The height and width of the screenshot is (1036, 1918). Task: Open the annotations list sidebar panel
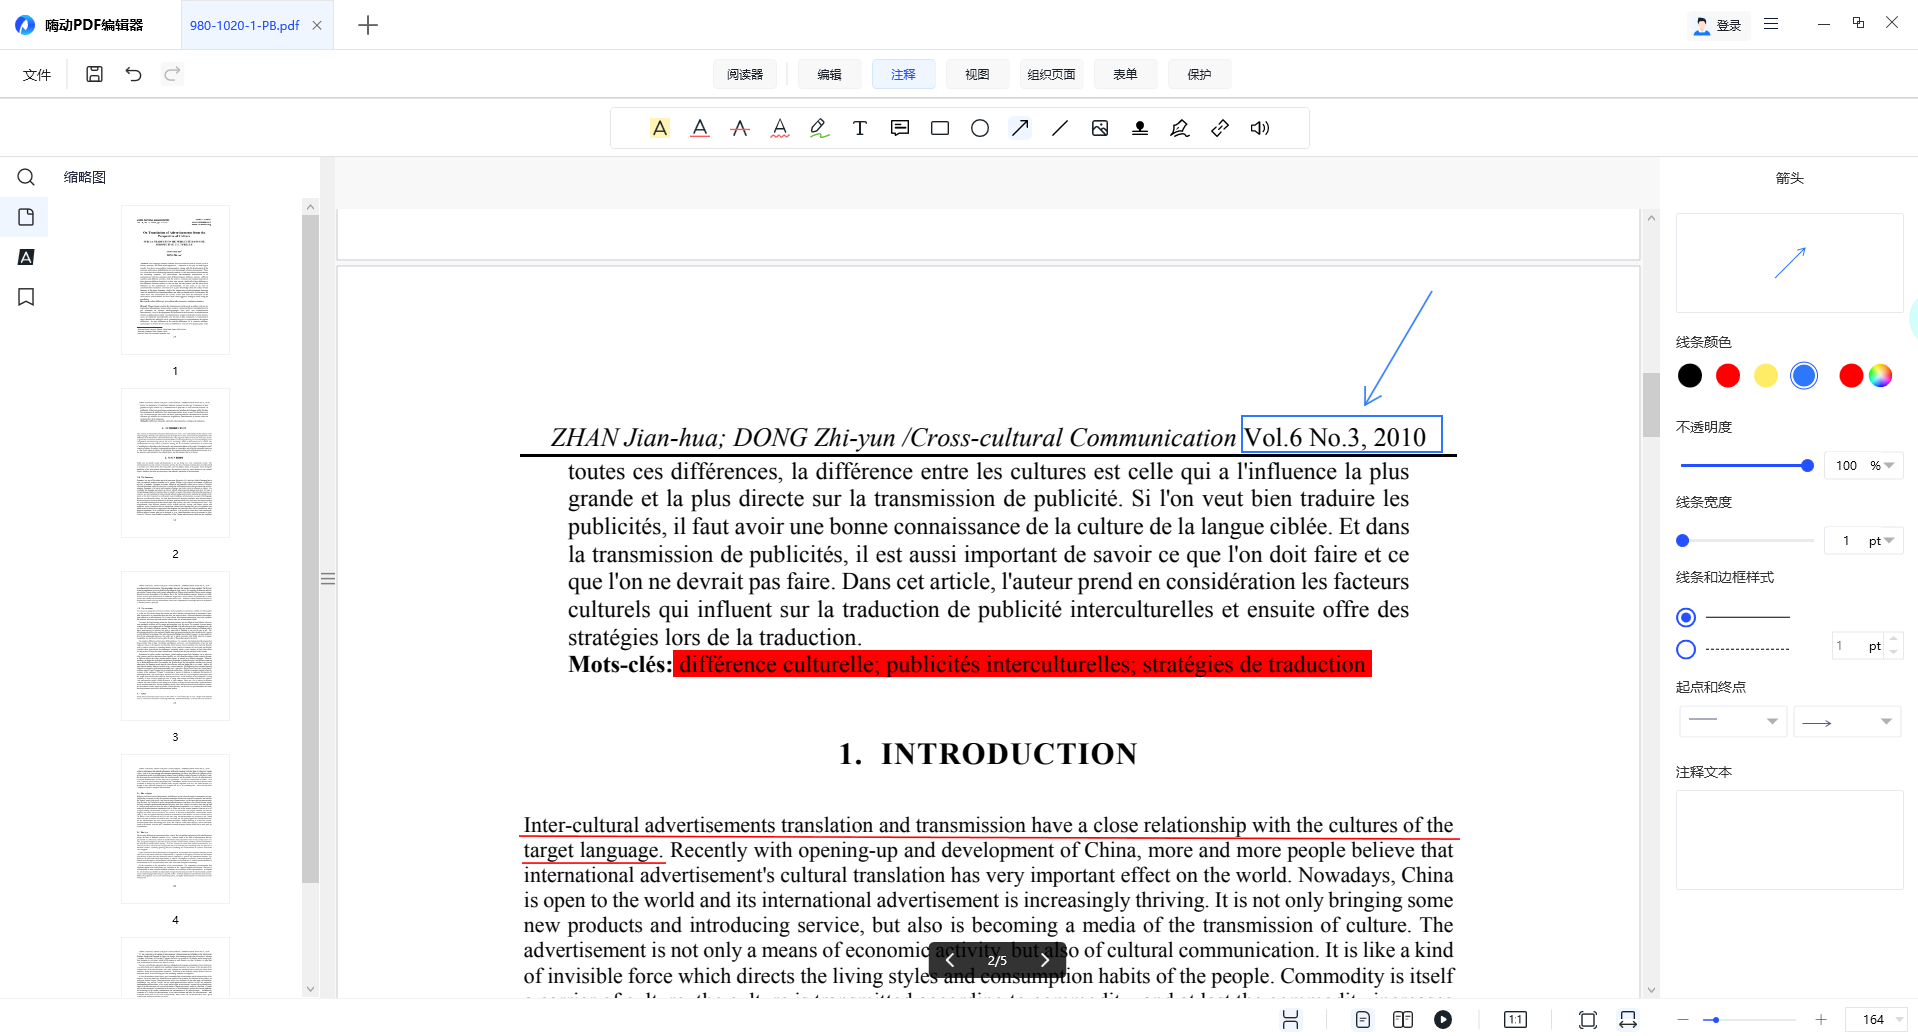click(x=26, y=257)
